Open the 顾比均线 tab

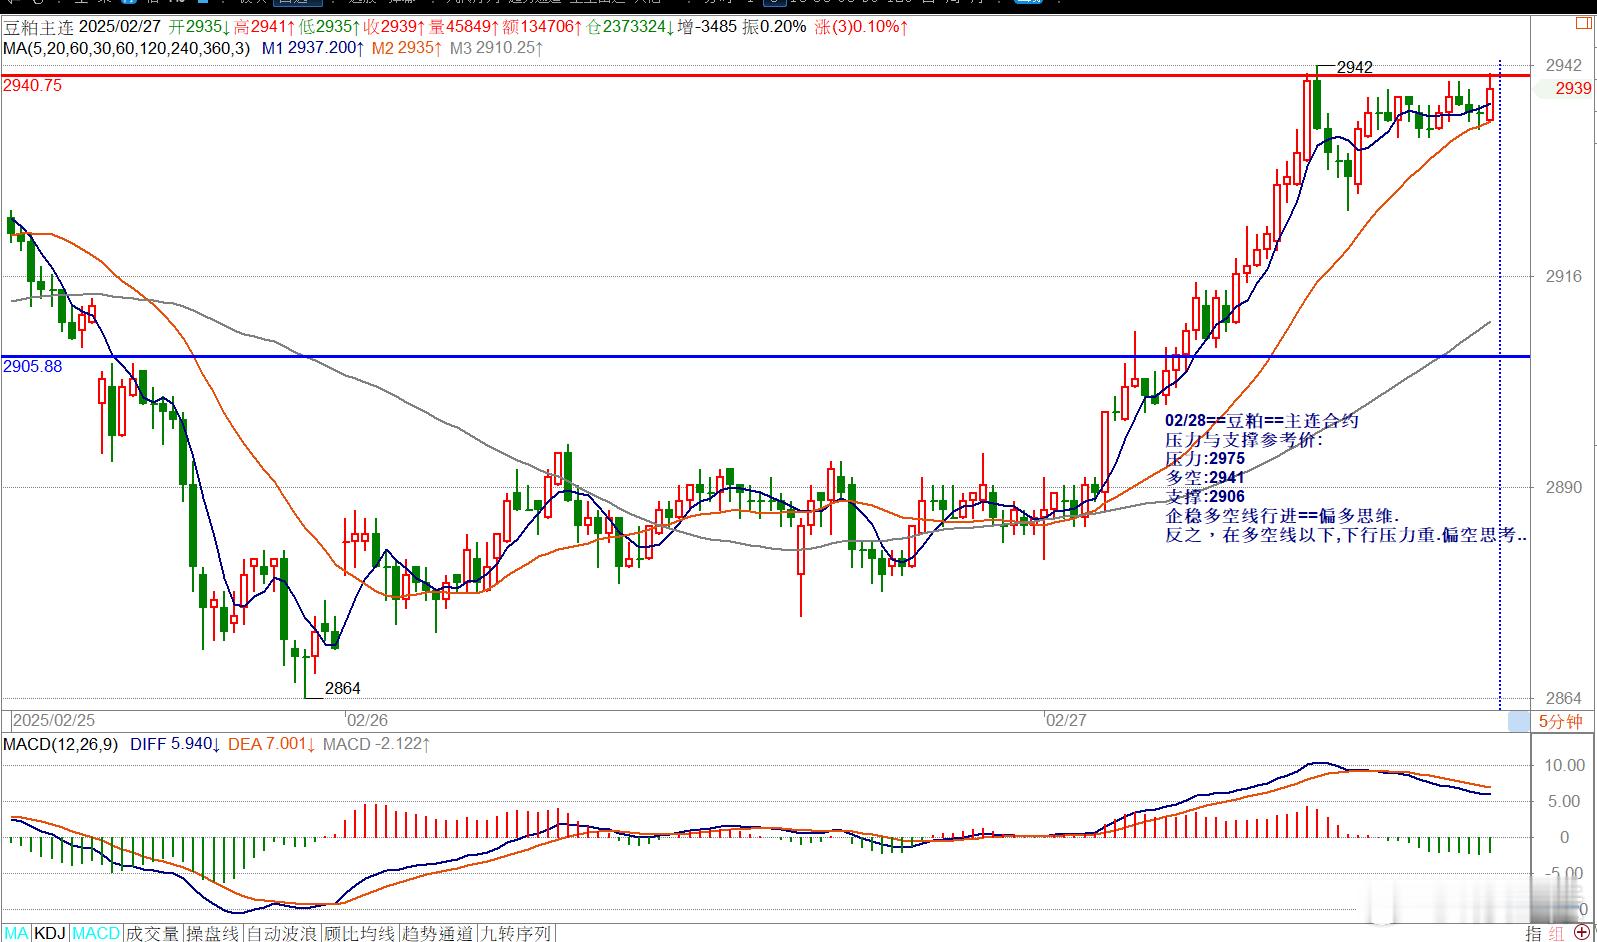(x=360, y=933)
